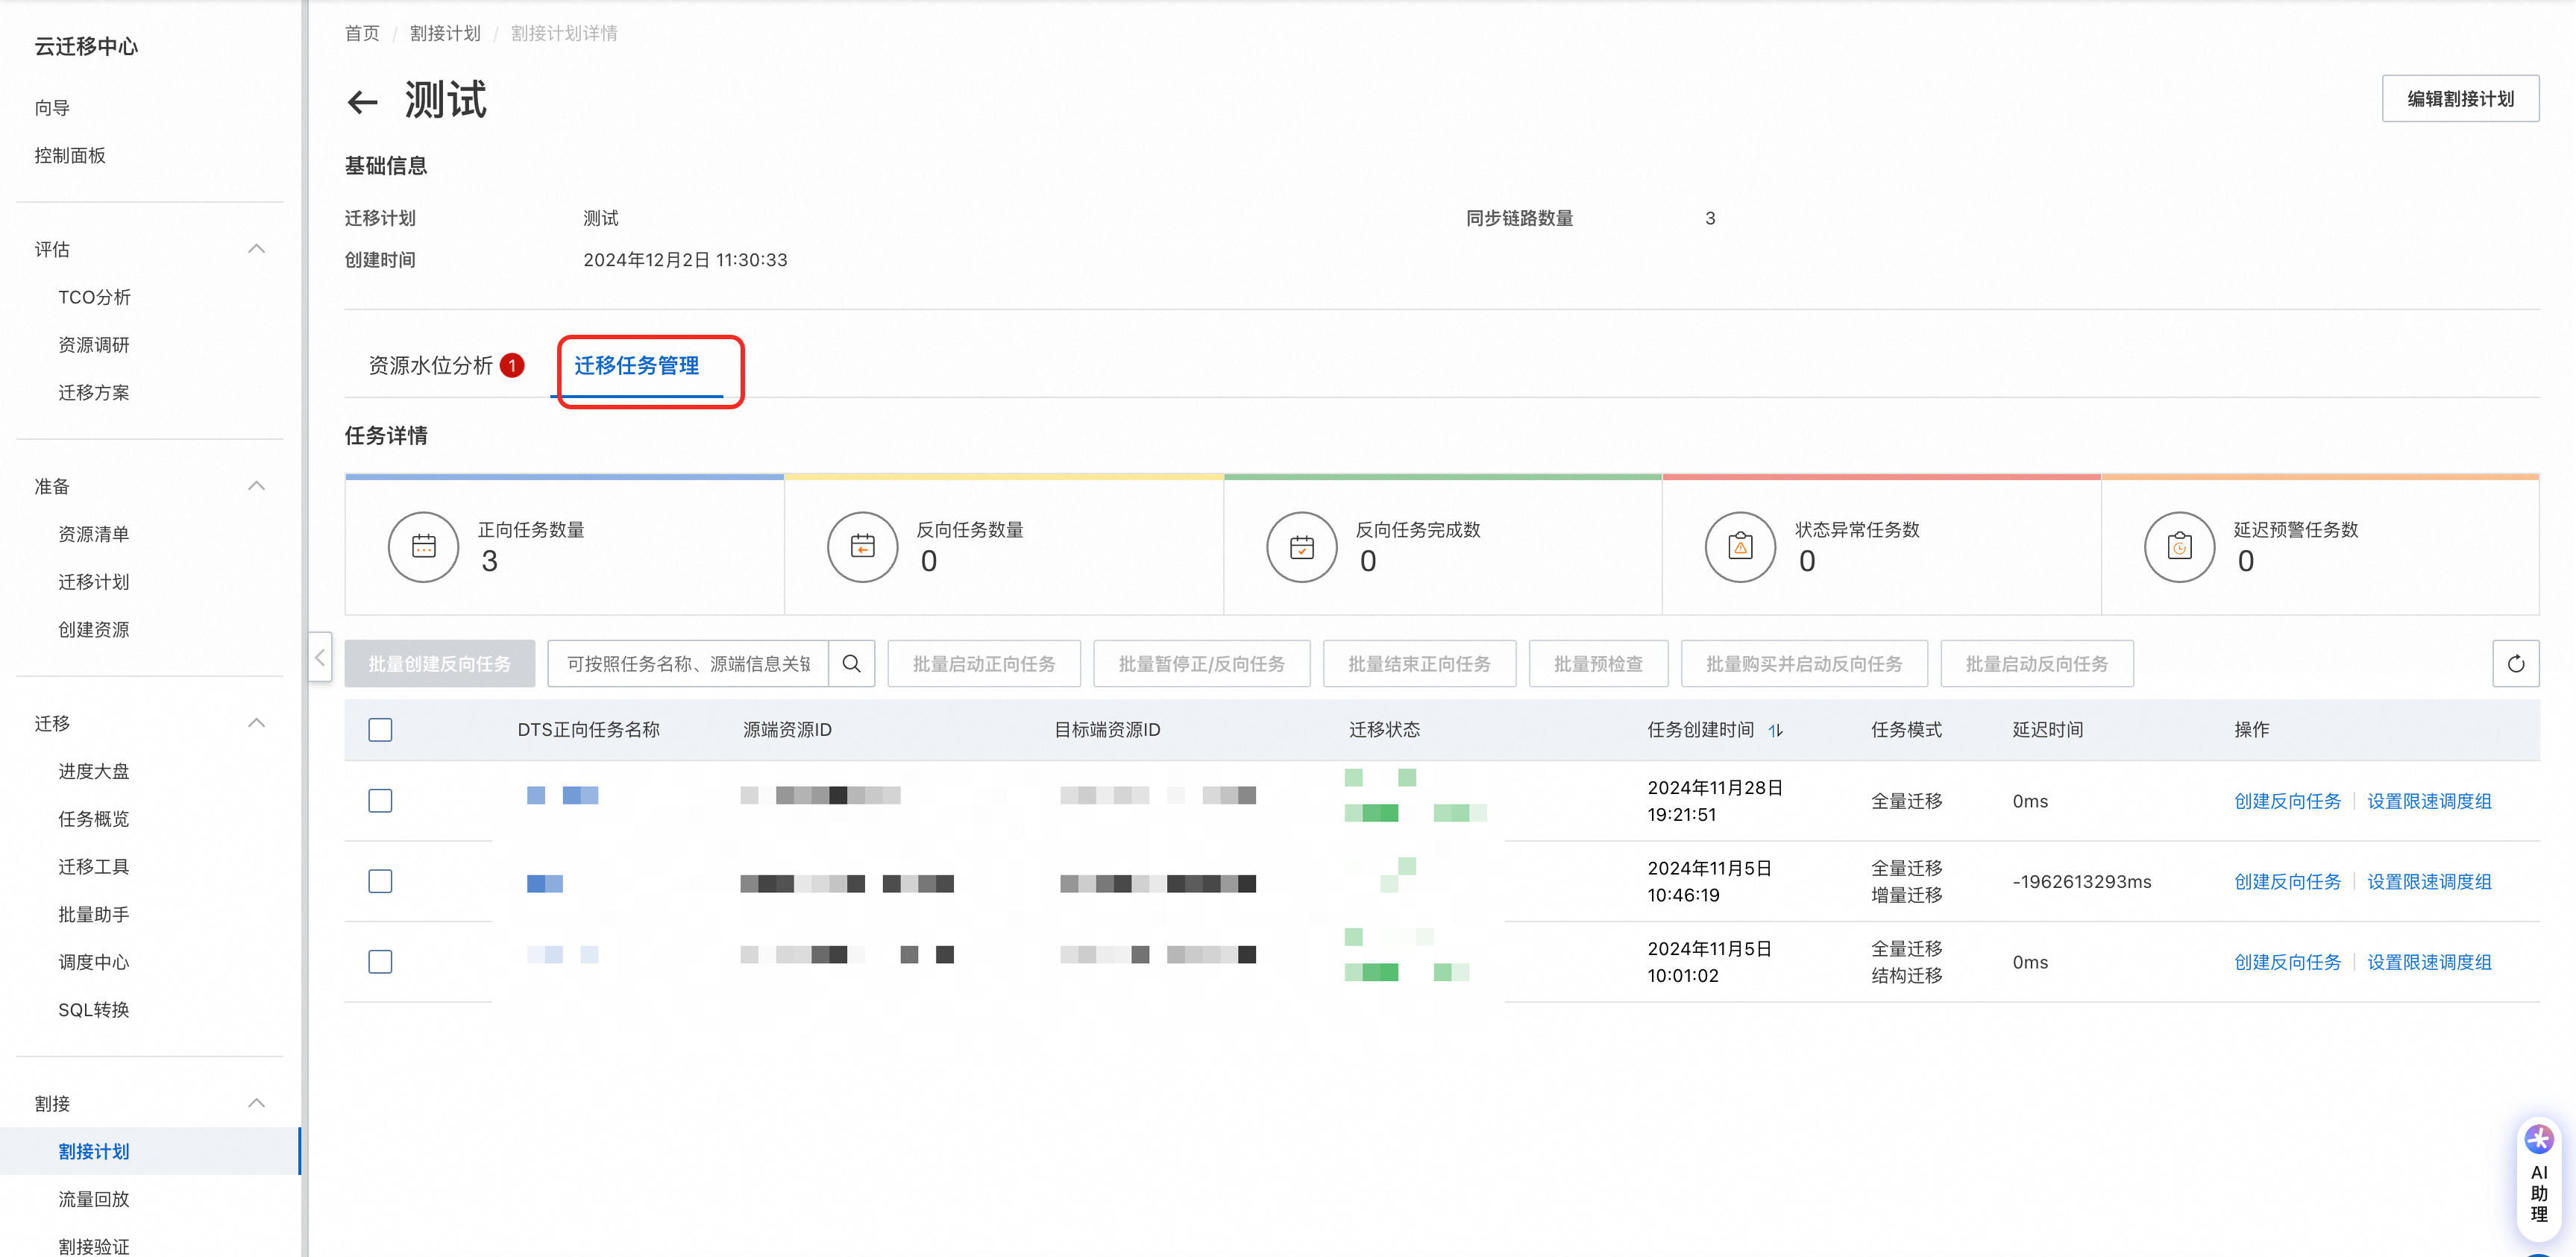2576x1257 pixels.
Task: Check the row dated 2024年11月28日
Action: 380,801
